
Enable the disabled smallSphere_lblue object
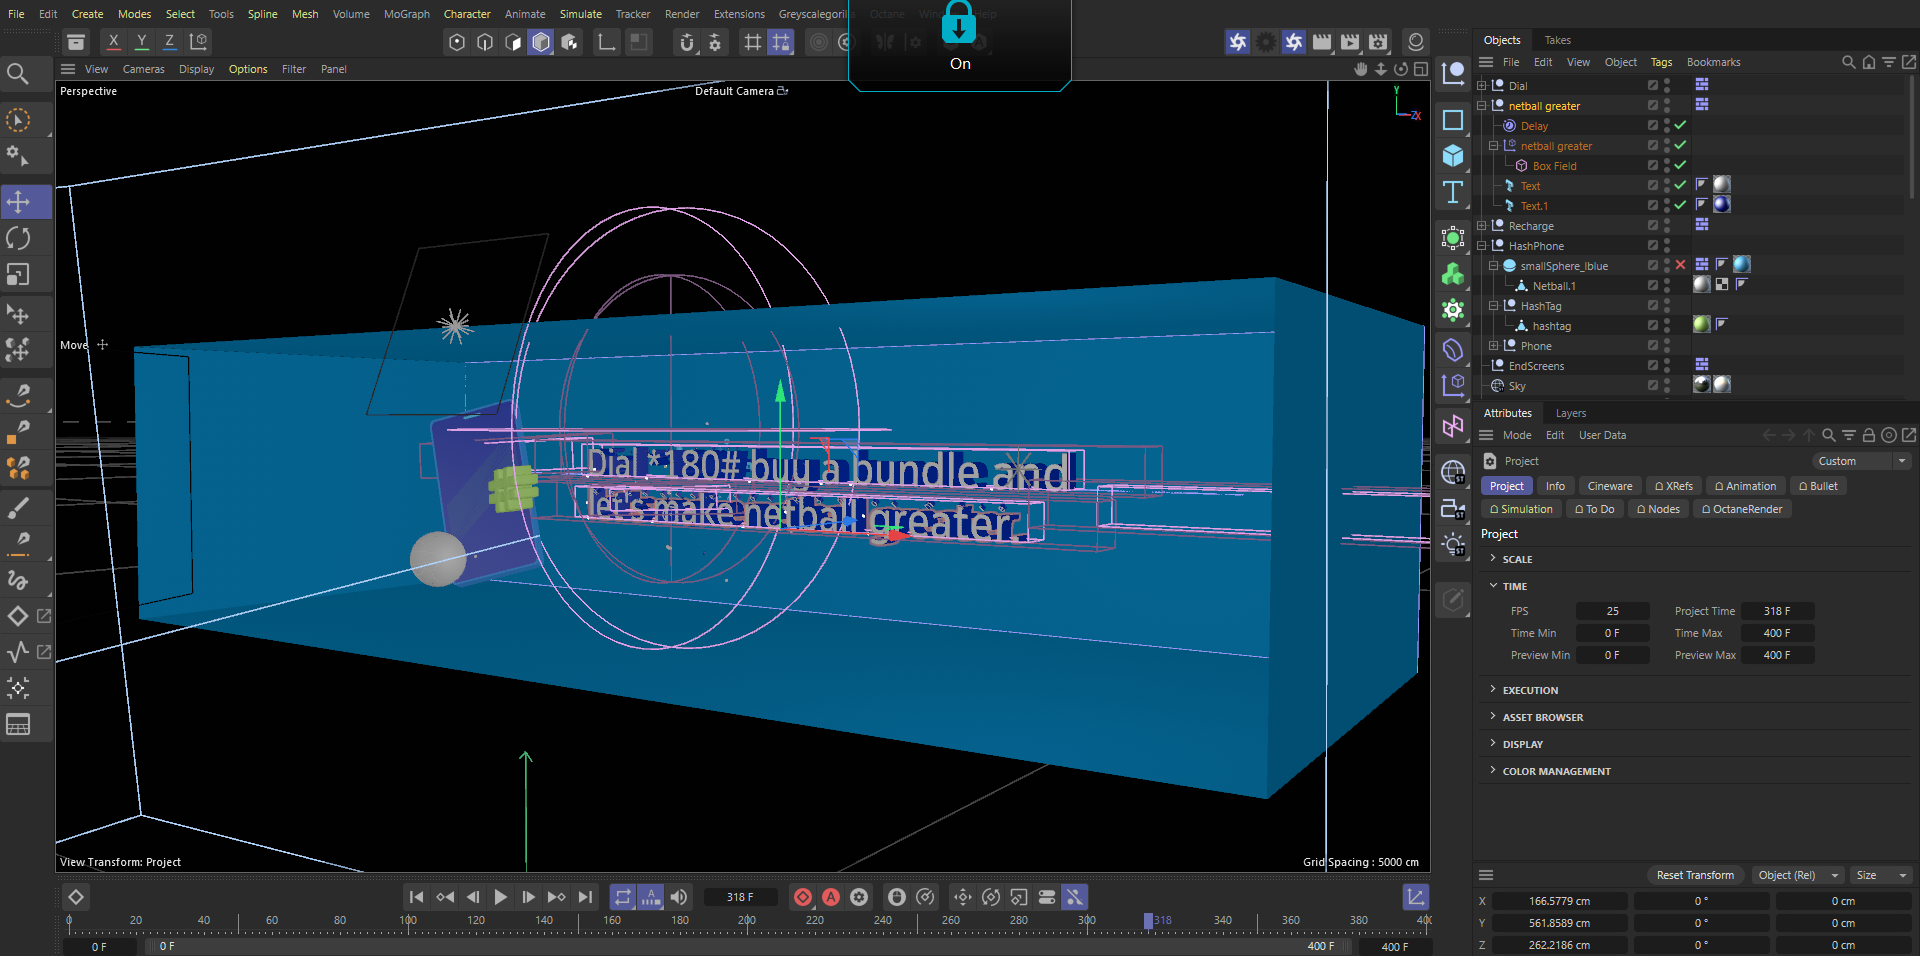[x=1680, y=266]
